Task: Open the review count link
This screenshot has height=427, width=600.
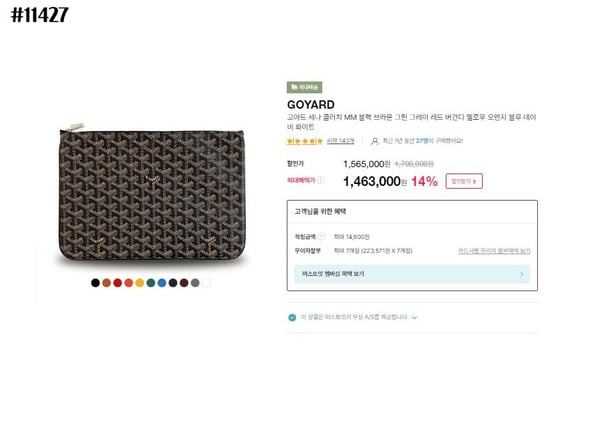Action: [340, 141]
